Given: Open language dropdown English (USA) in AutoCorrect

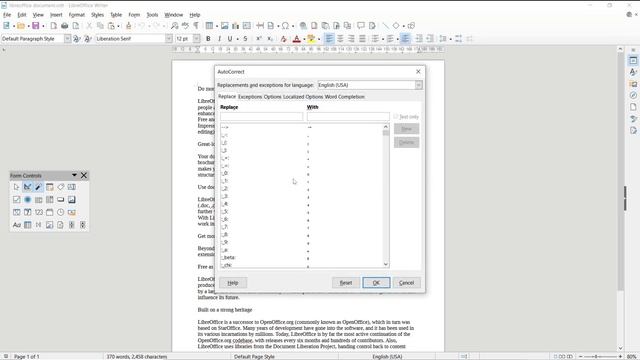Looking at the screenshot, I should 419,85.
